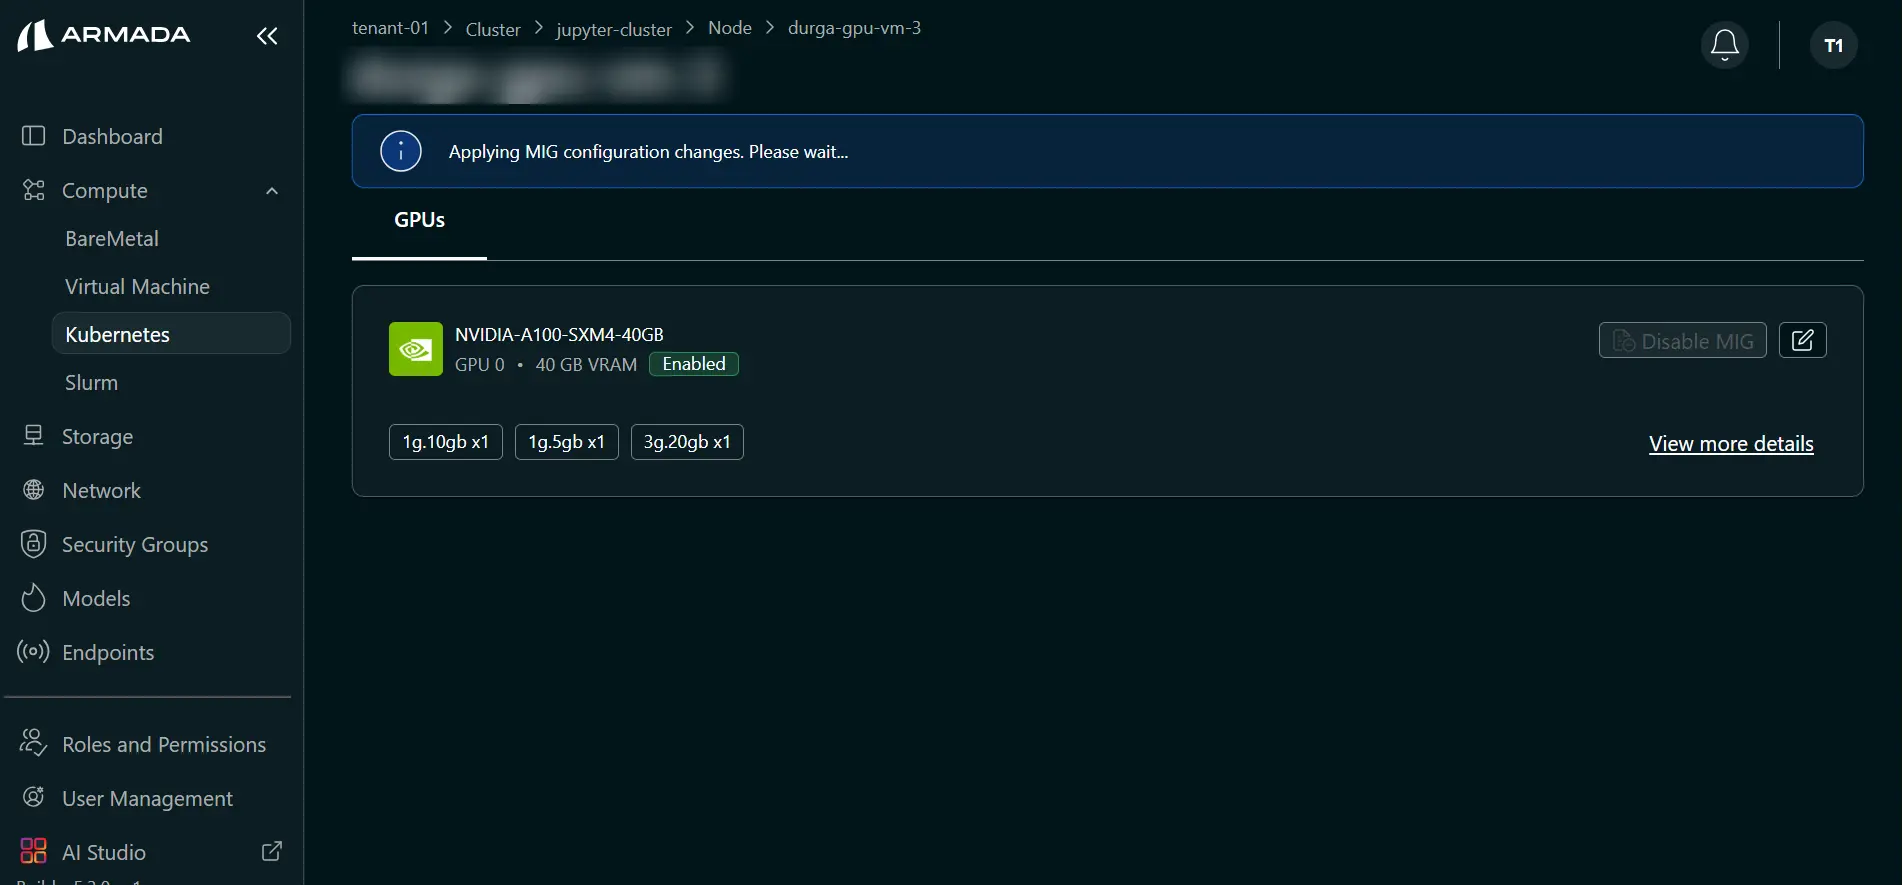Click the edit MIG configuration pencil icon
Image resolution: width=1903 pixels, height=886 pixels.
coord(1802,340)
